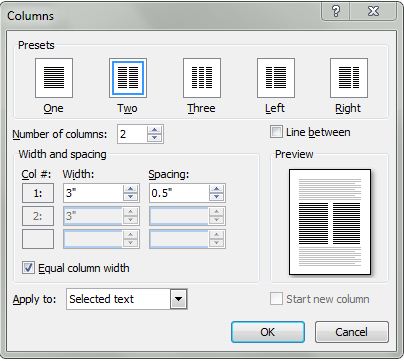Screen dimensions: 404x361
Task: Click the column 1 Width input field
Action: pos(93,193)
